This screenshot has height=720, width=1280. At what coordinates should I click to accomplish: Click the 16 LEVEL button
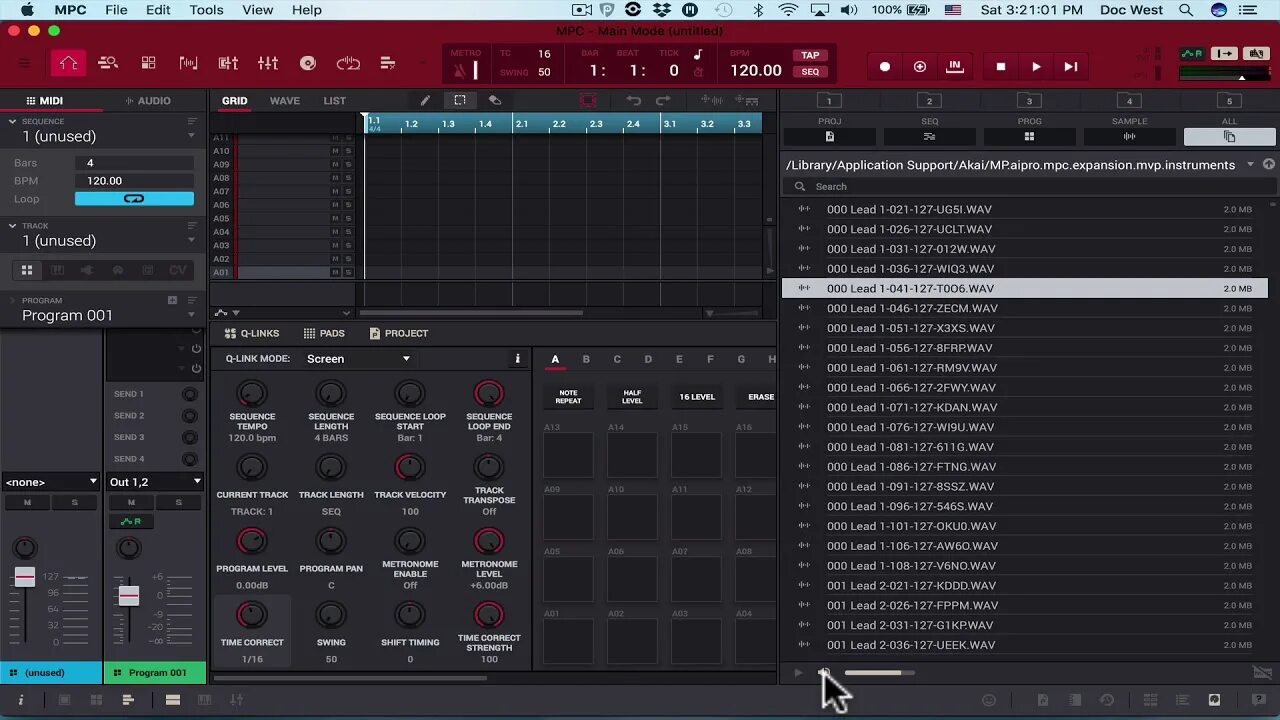coord(697,397)
